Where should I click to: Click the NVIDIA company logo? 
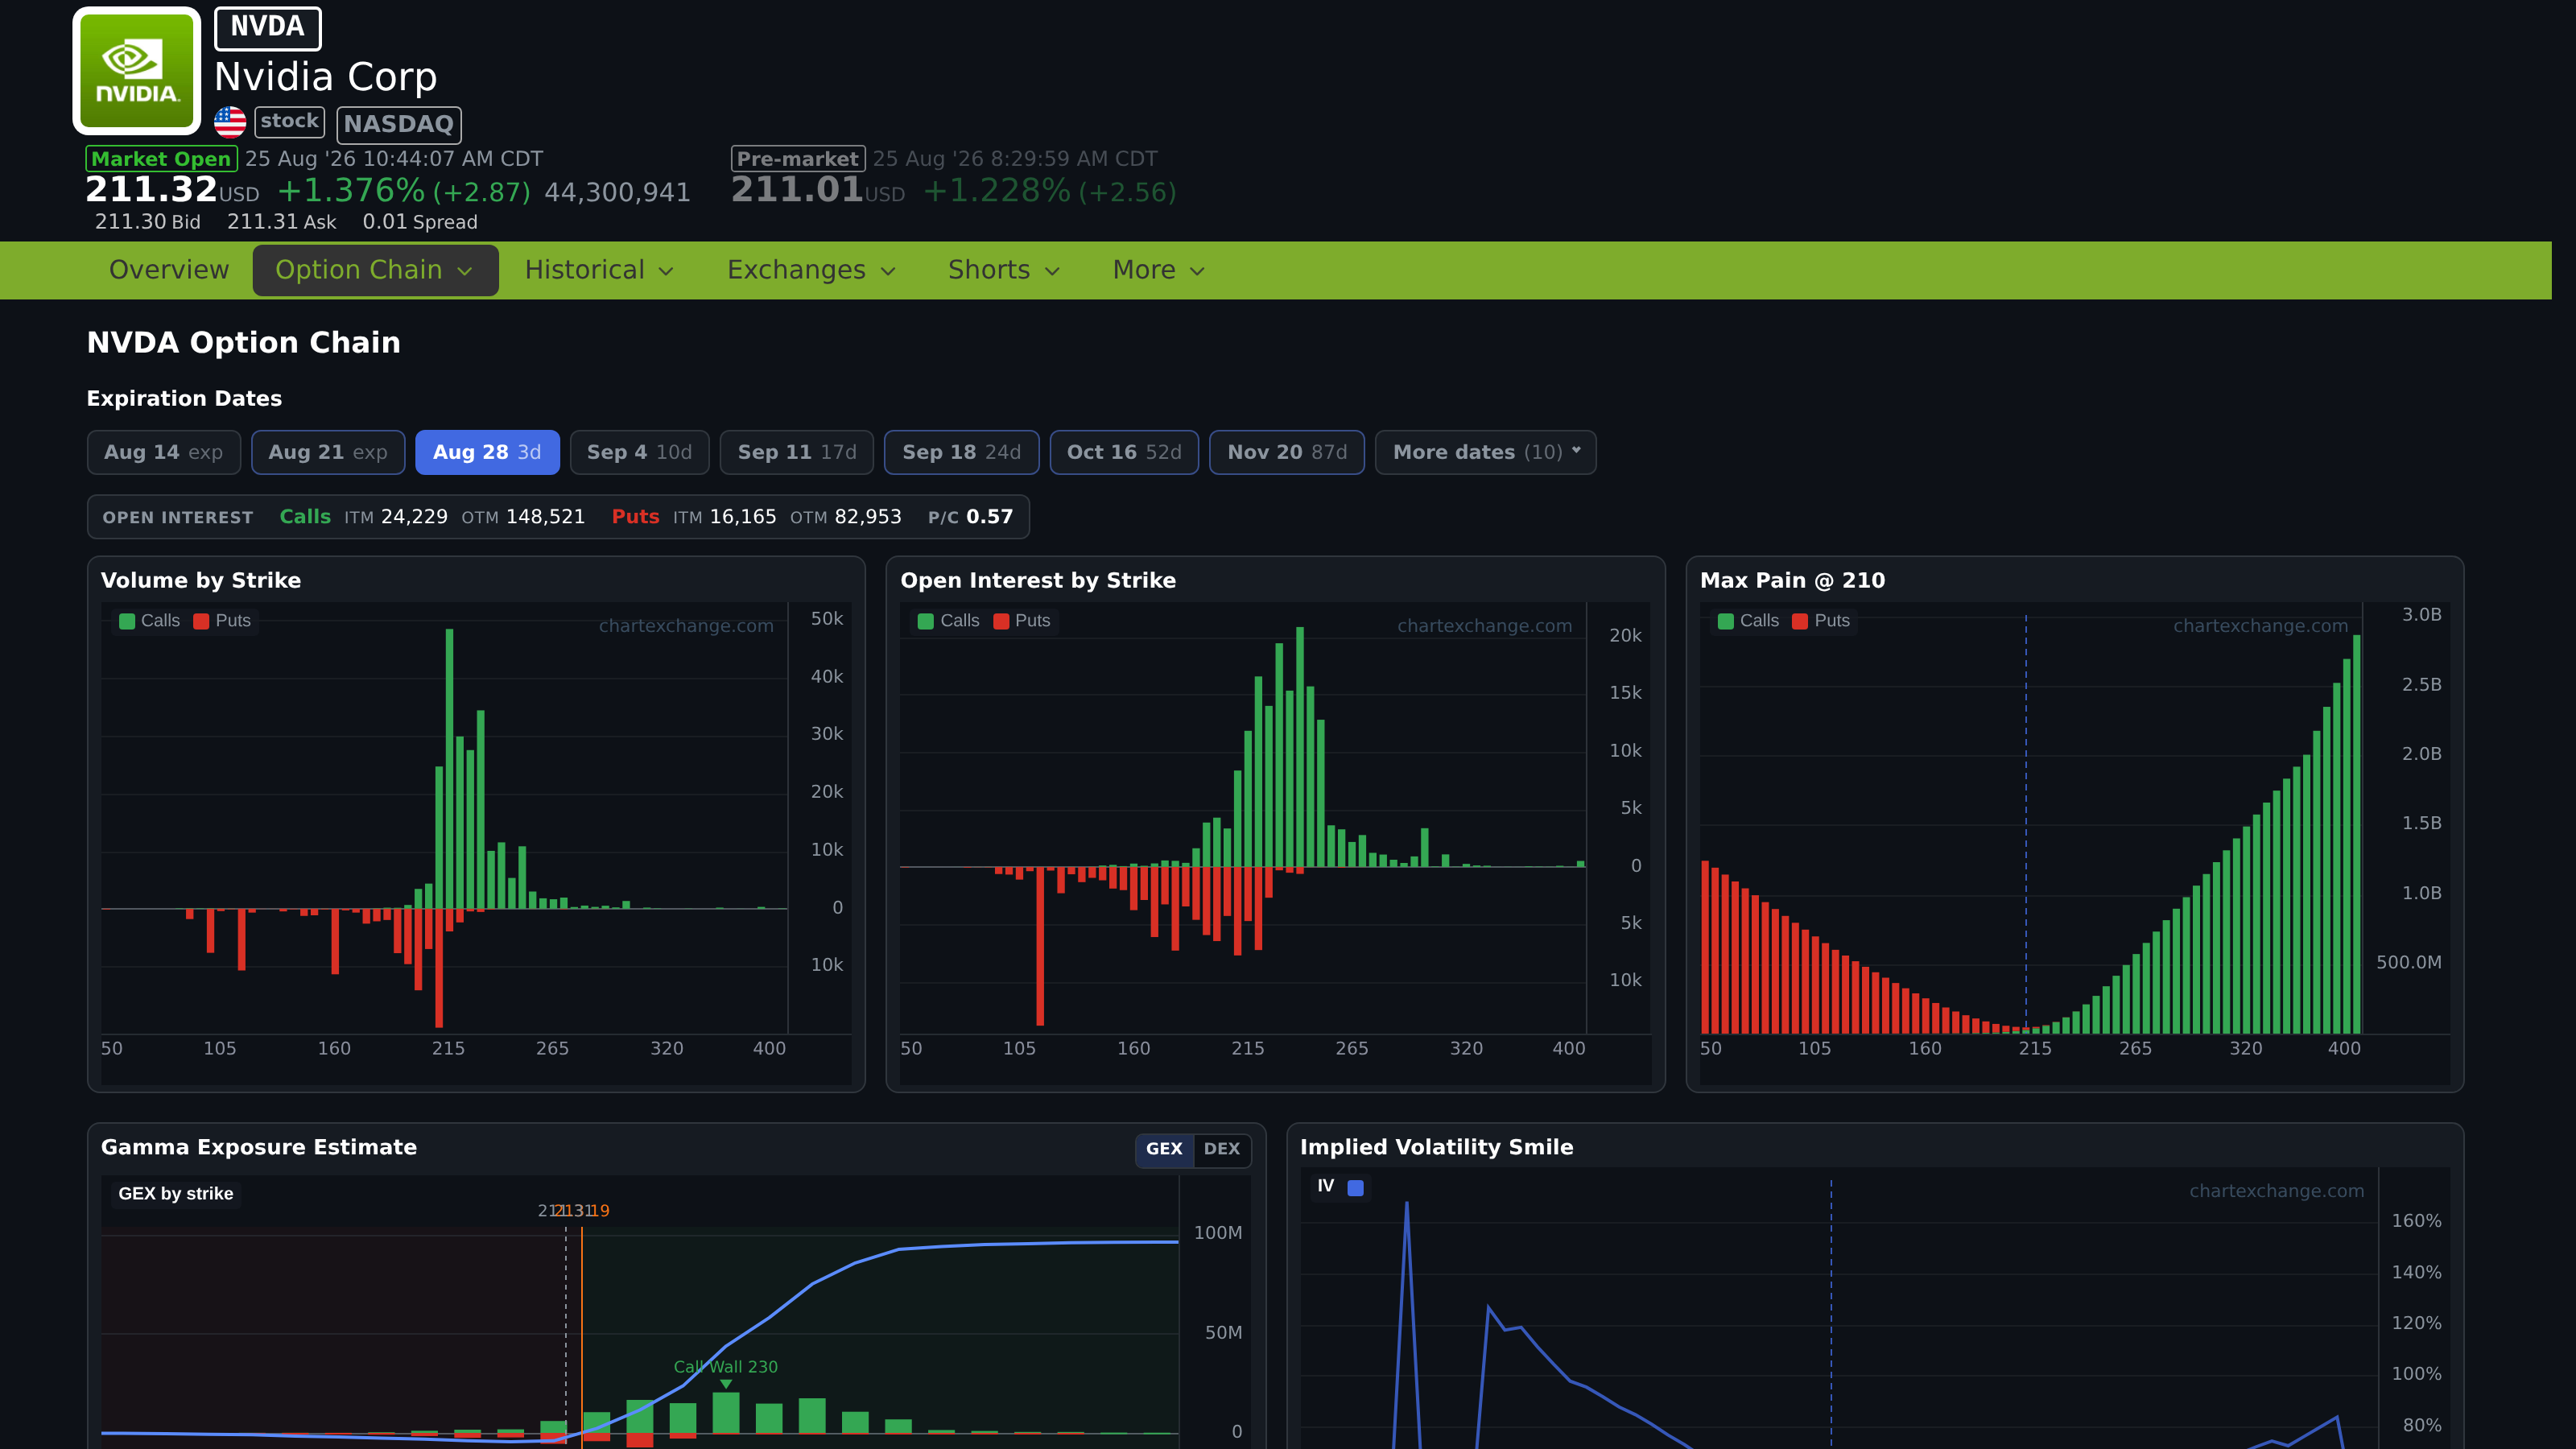click(x=137, y=71)
